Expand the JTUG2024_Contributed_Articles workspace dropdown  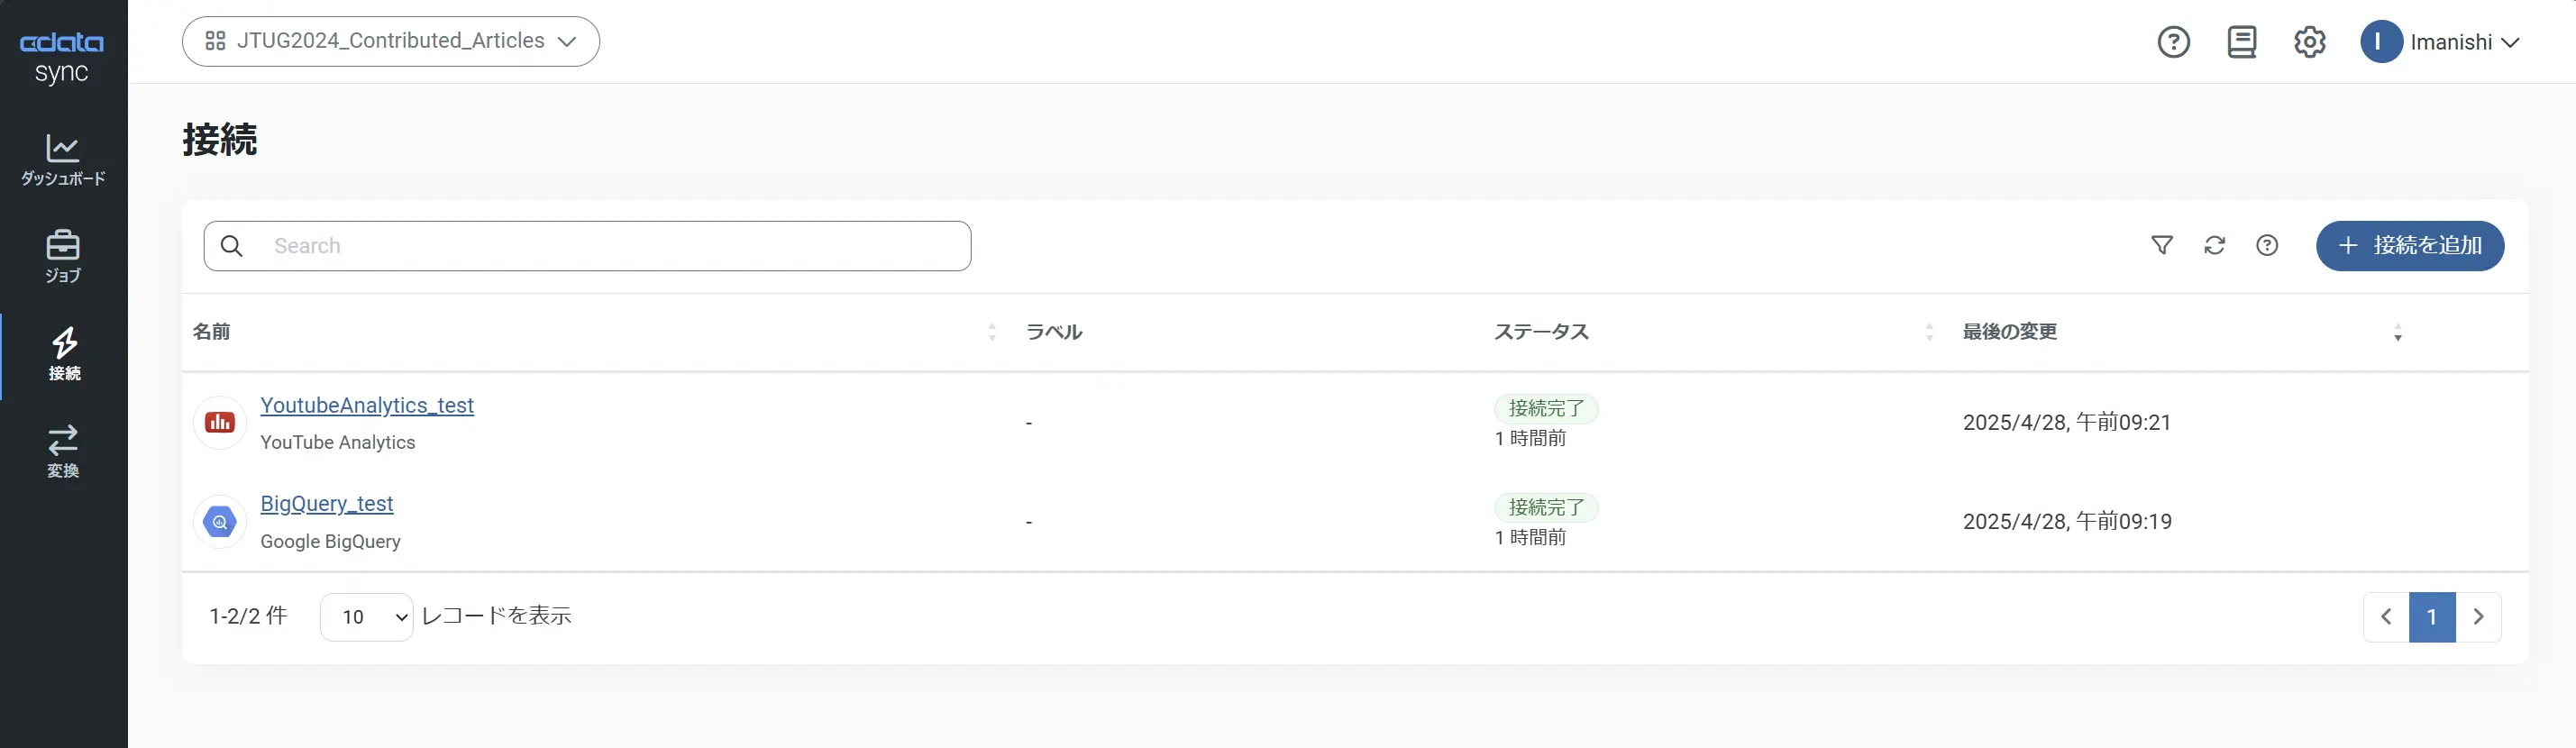[390, 41]
